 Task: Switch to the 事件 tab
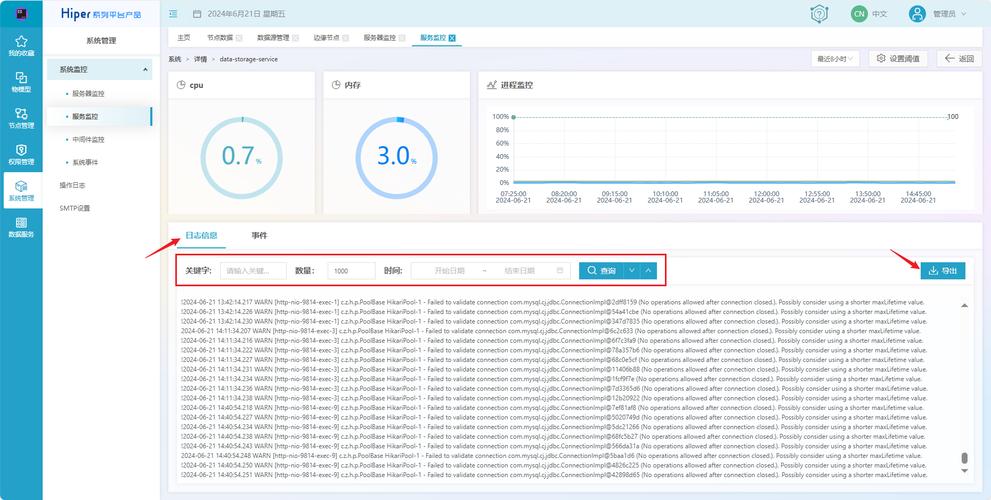(259, 235)
